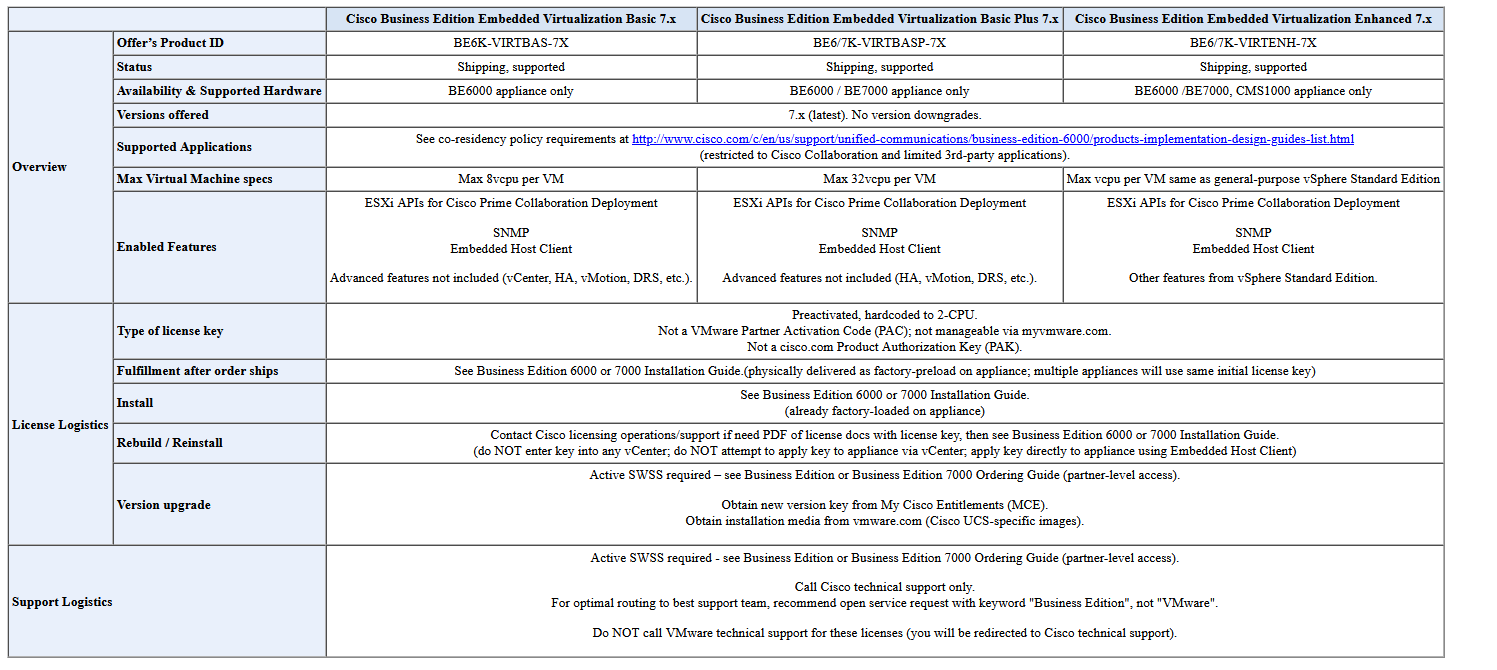Select the 'Versions offered' row label
The image size is (1497, 670).
(163, 115)
